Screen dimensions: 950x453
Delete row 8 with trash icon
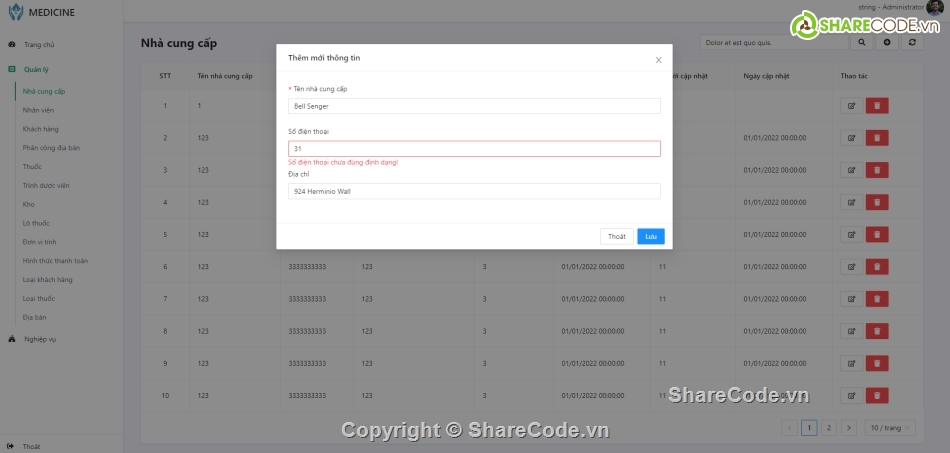(877, 331)
